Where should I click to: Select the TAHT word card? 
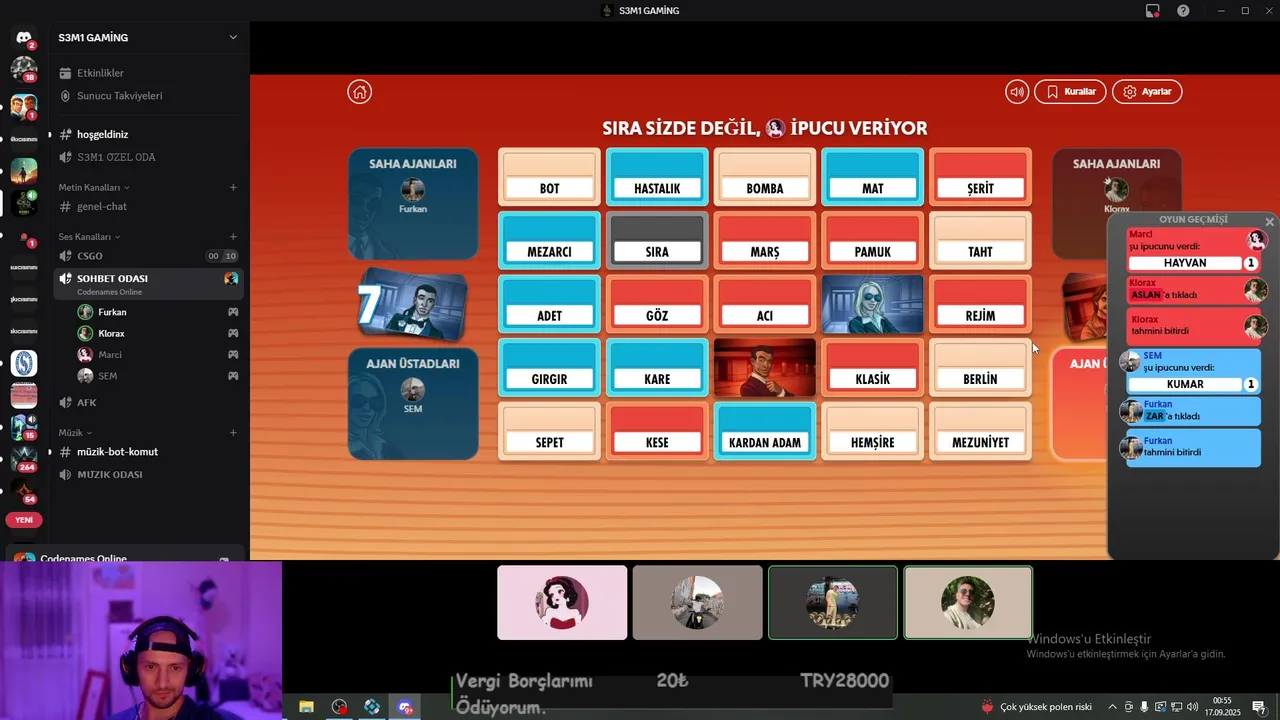[980, 242]
